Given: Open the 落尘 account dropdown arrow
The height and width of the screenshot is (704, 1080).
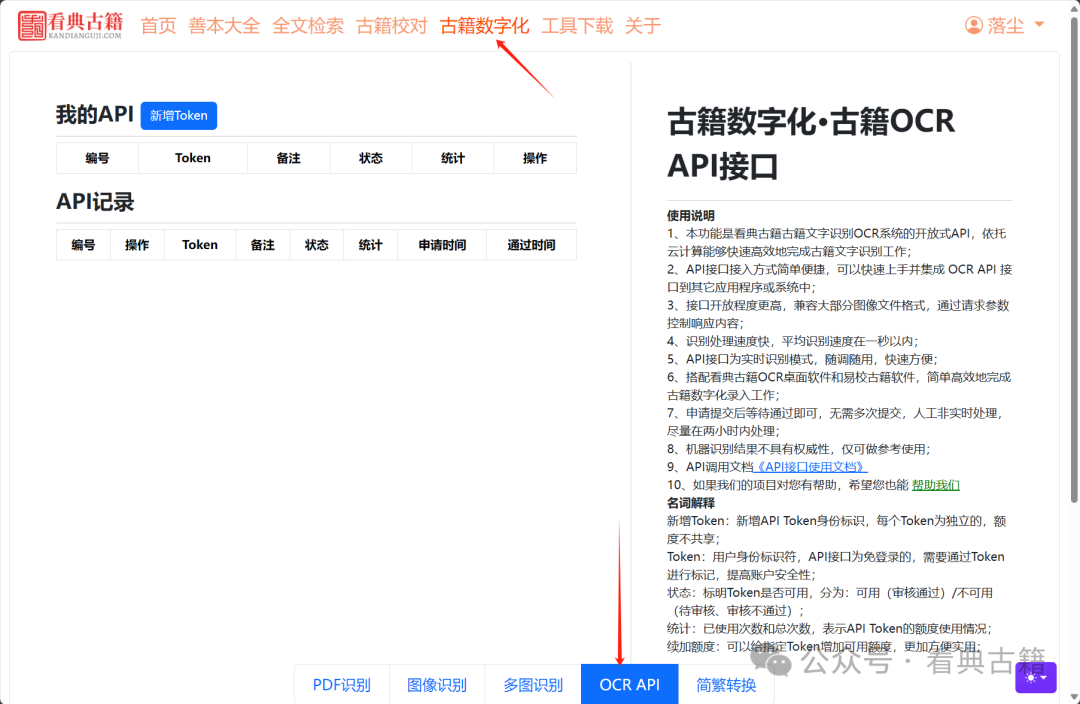Looking at the screenshot, I should [x=1037, y=25].
